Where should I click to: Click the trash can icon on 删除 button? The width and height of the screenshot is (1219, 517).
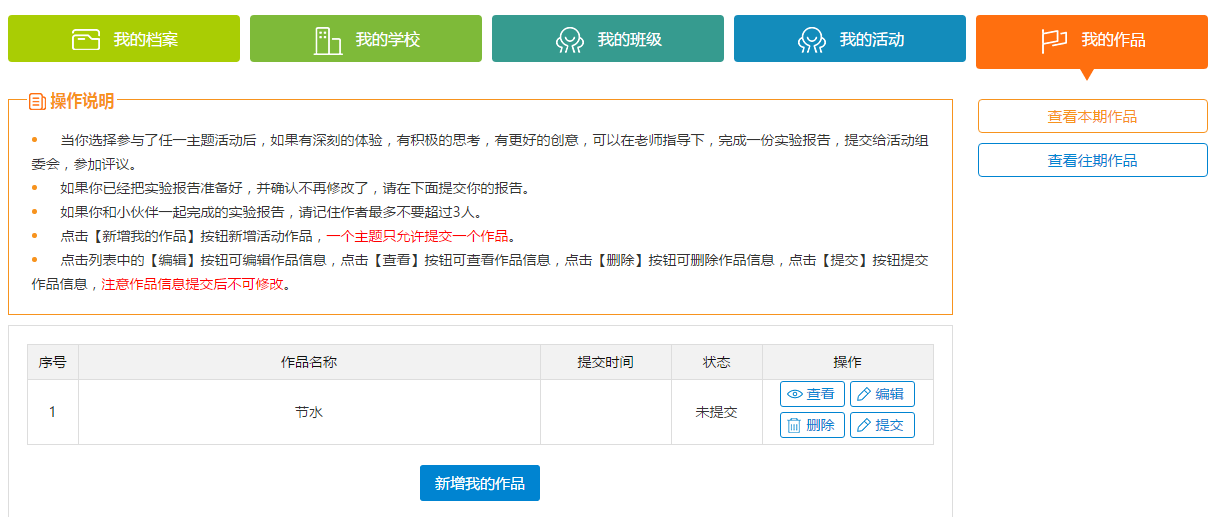tap(794, 425)
